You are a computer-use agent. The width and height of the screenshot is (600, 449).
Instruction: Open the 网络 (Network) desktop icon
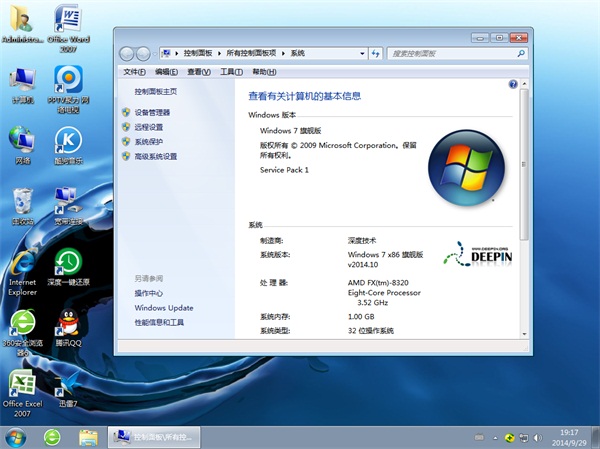tap(22, 145)
